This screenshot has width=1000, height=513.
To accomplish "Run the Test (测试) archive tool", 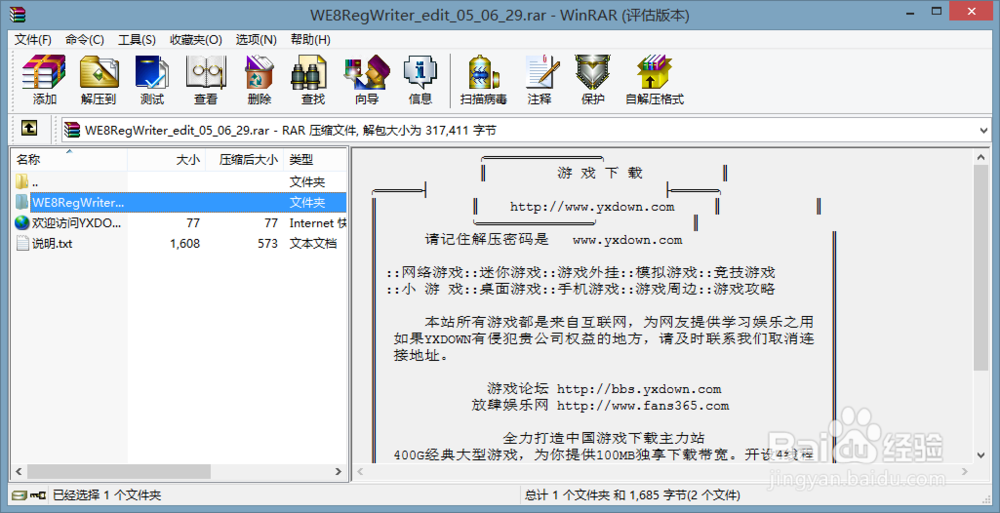I will (x=152, y=80).
